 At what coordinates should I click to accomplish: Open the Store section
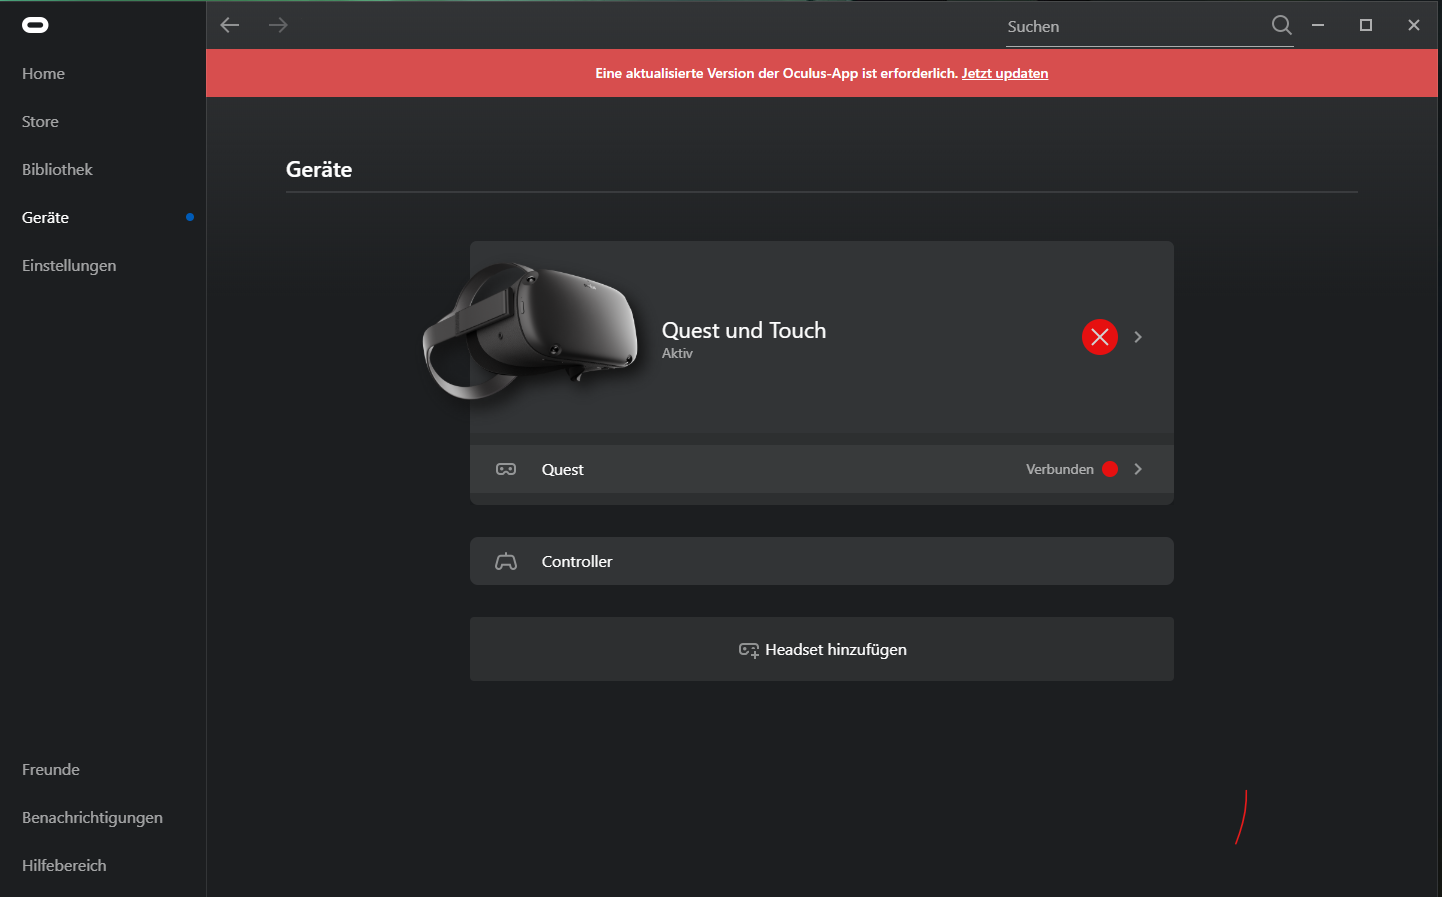coord(40,121)
